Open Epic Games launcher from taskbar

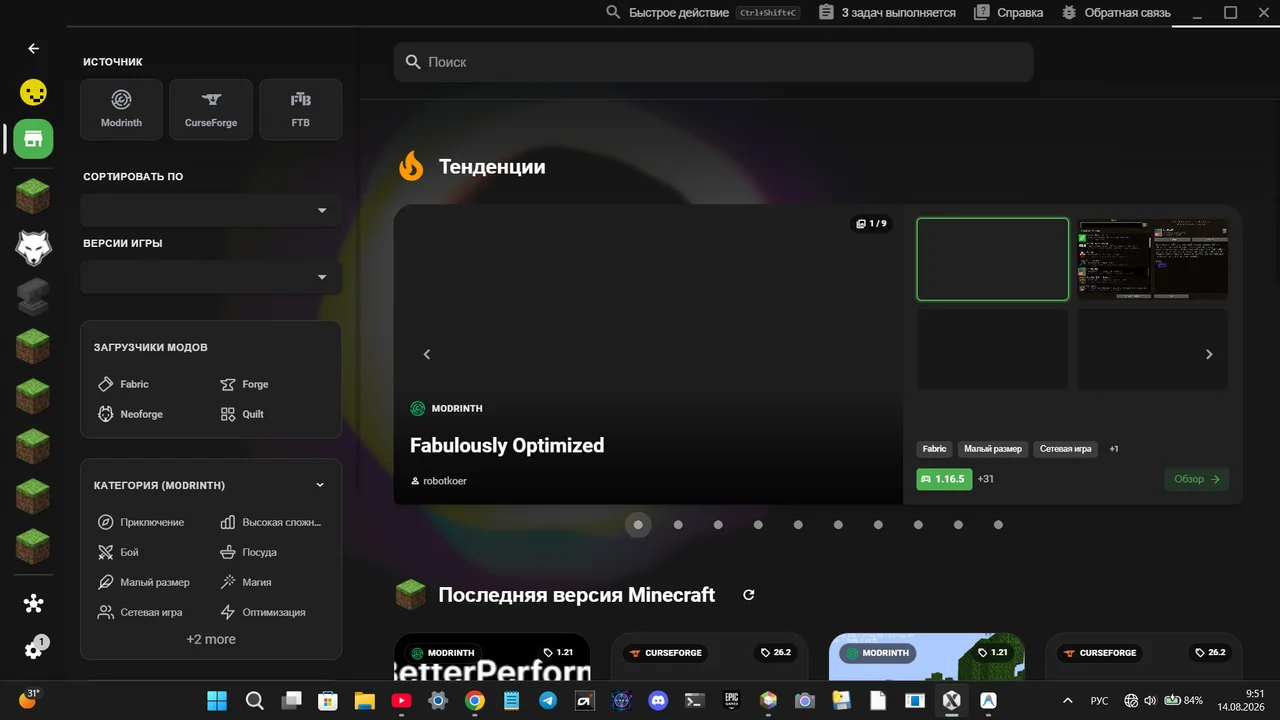[x=731, y=700]
